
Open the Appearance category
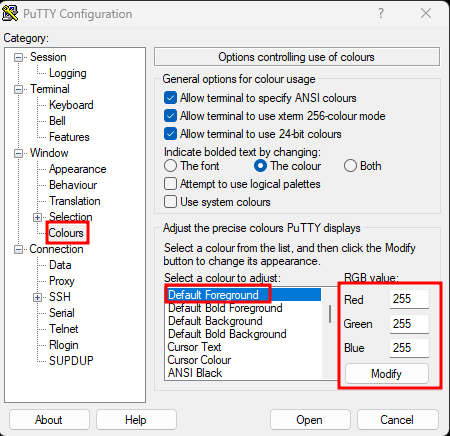77,169
